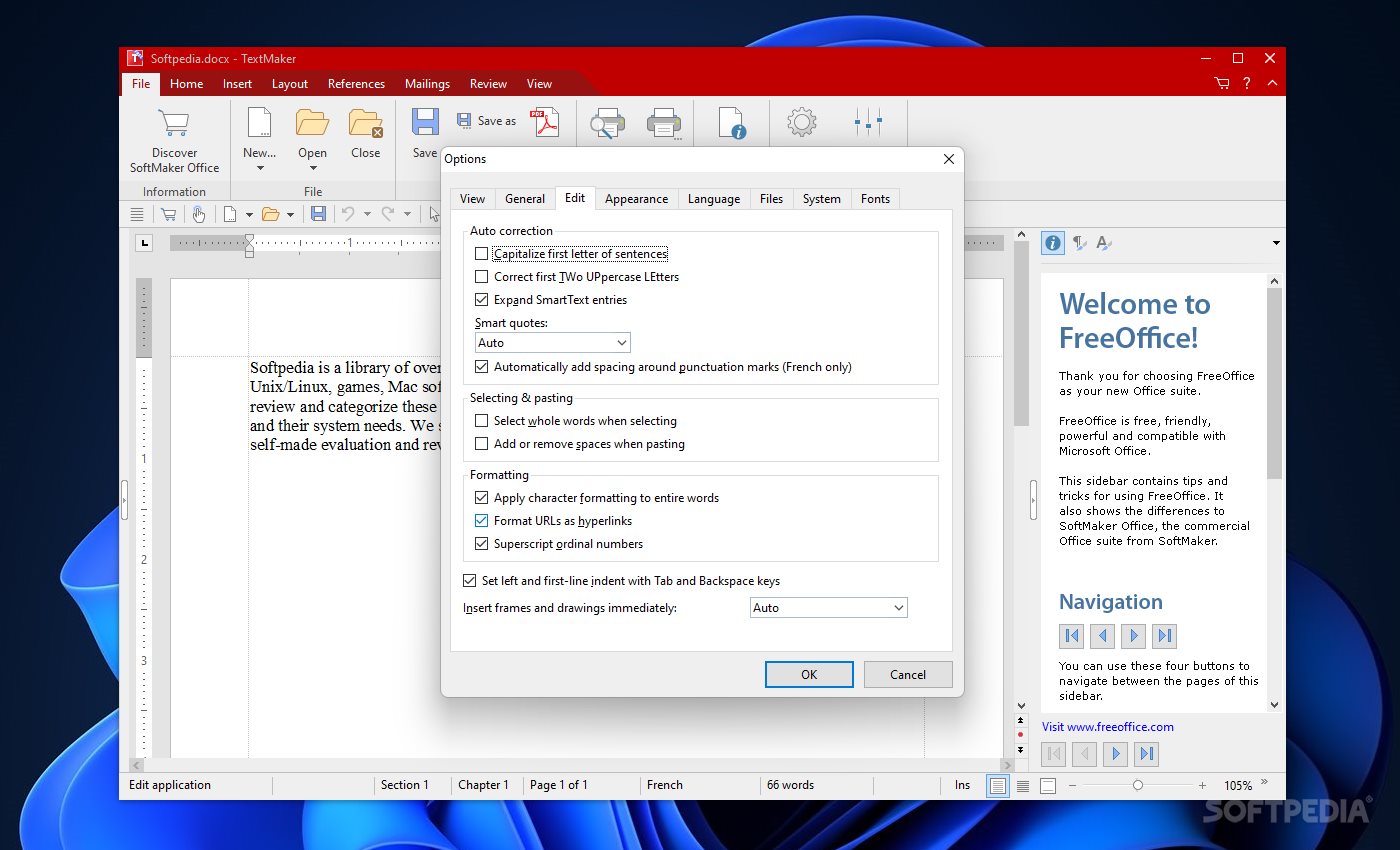Image resolution: width=1400 pixels, height=850 pixels.
Task: Go to next sidebar page in Navigation section
Action: 1133,635
